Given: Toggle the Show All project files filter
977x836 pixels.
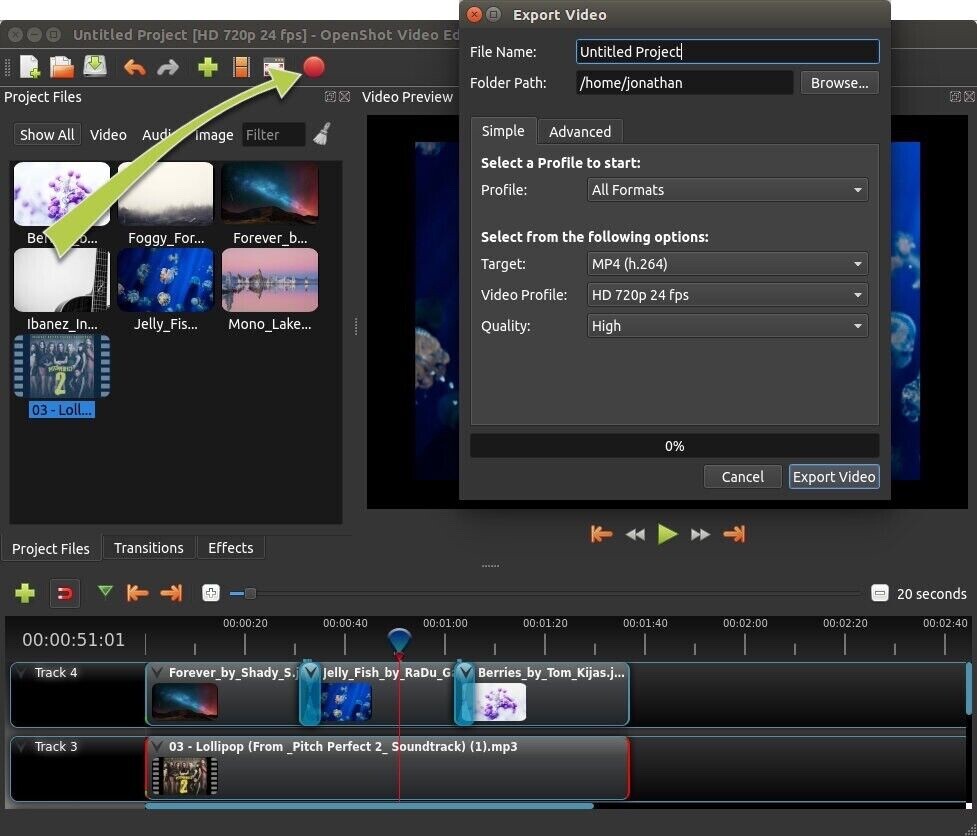Looking at the screenshot, I should (x=46, y=134).
